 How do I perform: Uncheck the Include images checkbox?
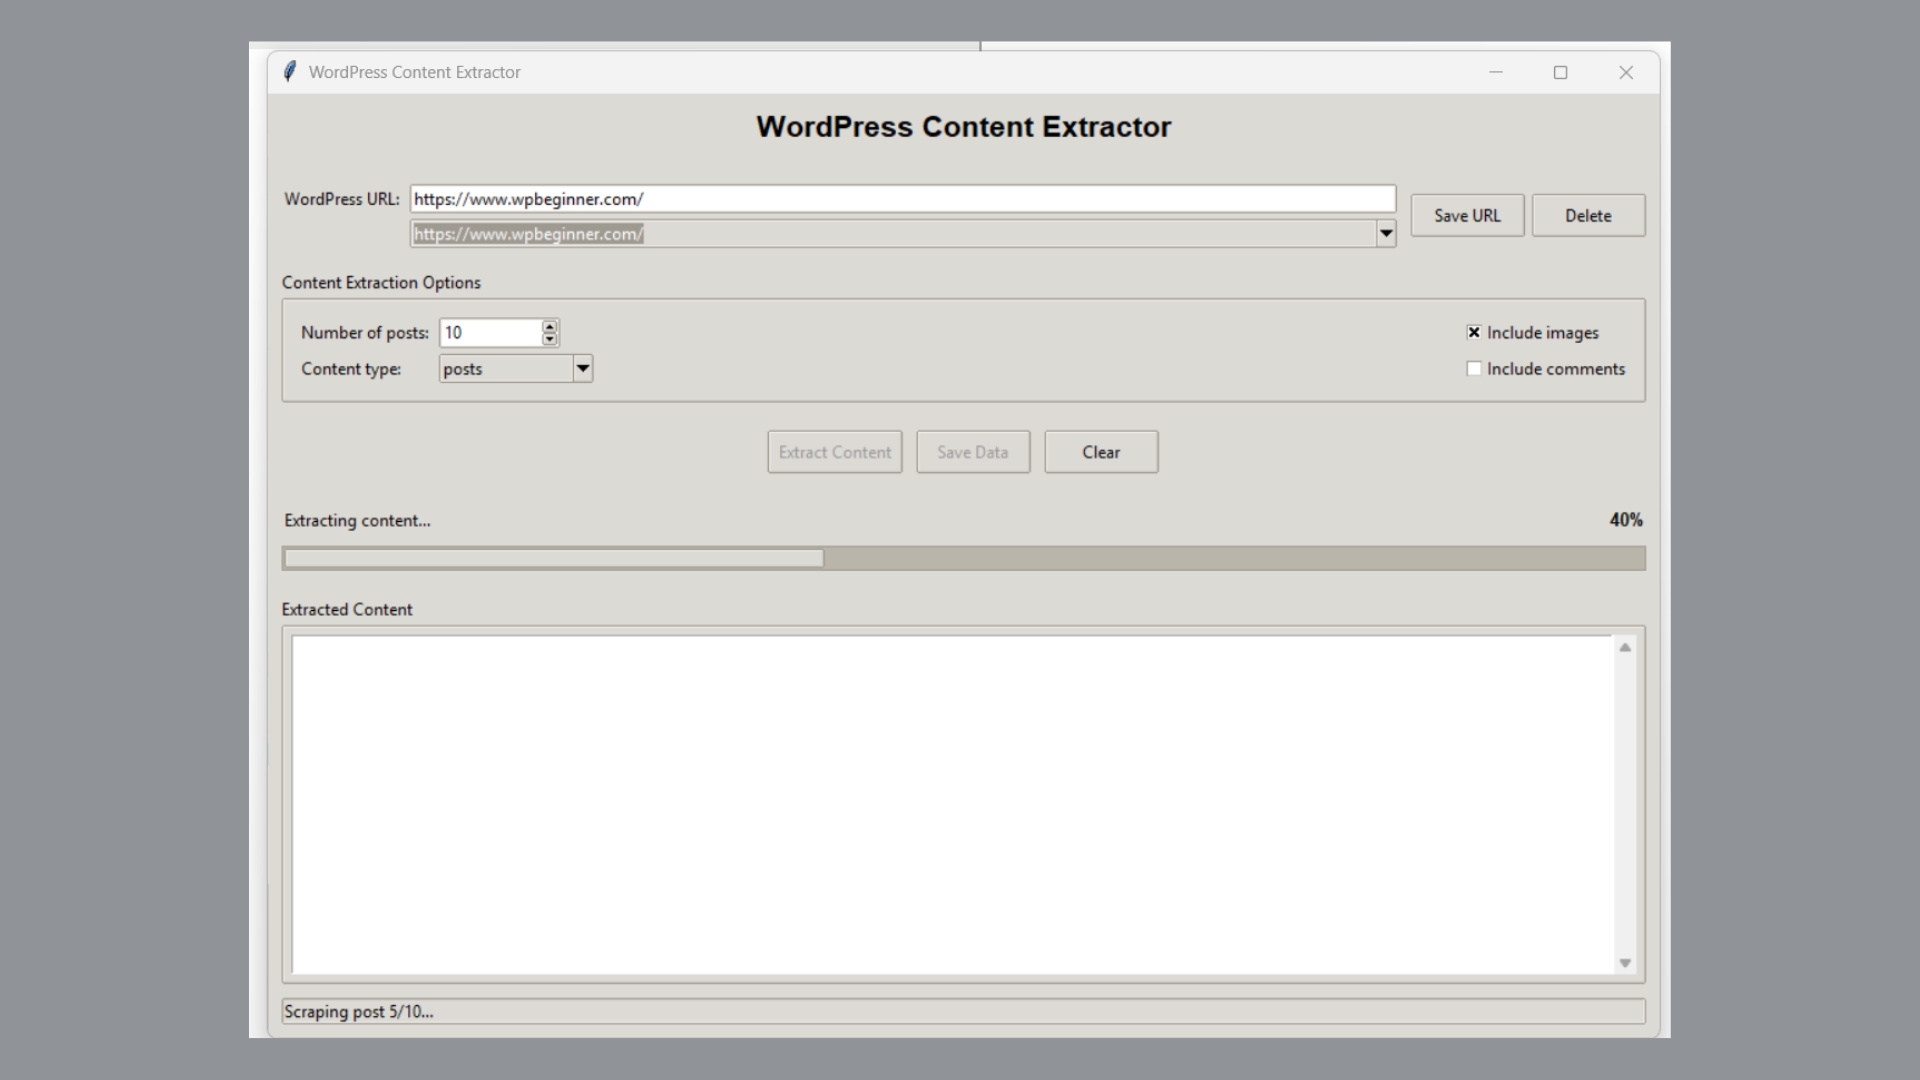(x=1474, y=332)
